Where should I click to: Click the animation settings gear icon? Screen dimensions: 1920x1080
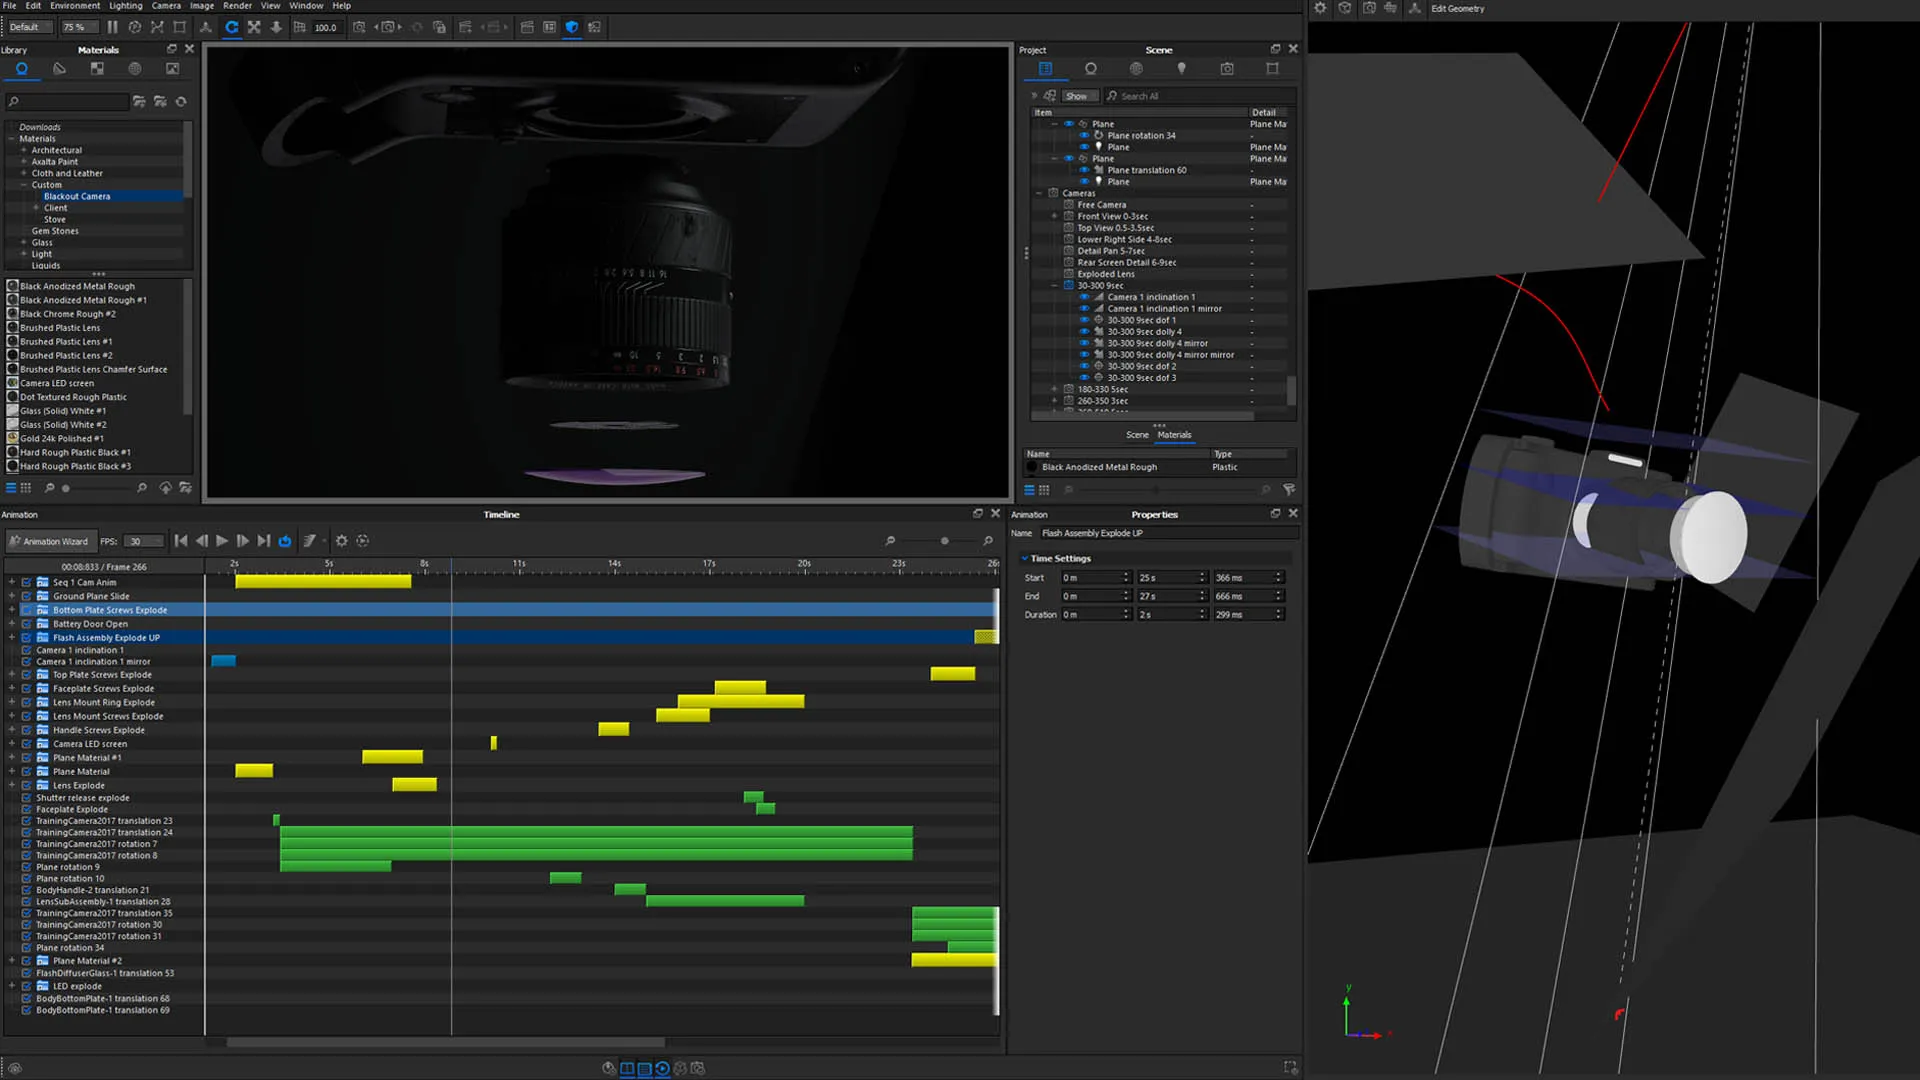[x=342, y=541]
